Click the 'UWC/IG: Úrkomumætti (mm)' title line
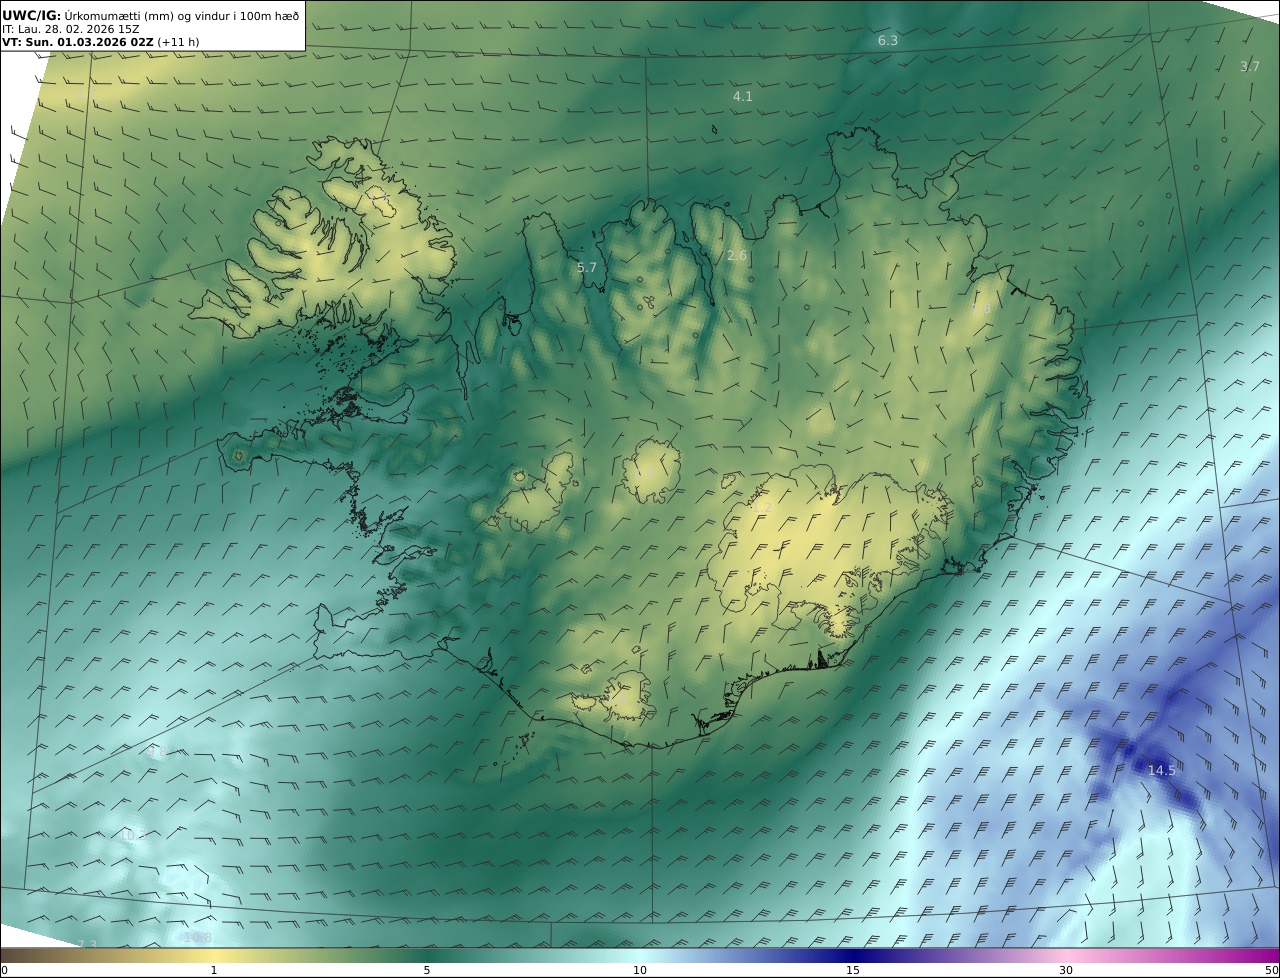Image resolution: width=1280 pixels, height=978 pixels. click(x=151, y=15)
